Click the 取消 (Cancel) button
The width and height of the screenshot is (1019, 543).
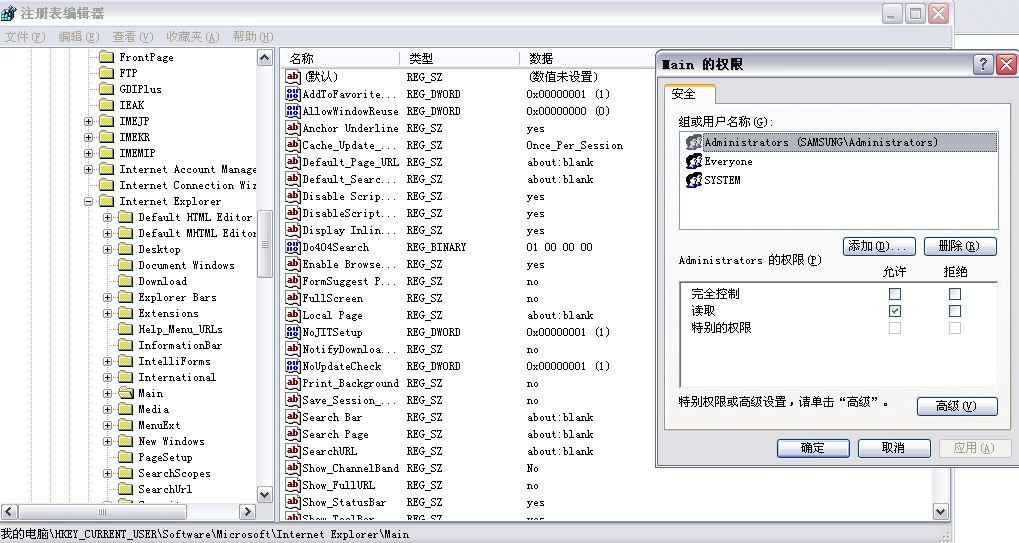click(894, 448)
